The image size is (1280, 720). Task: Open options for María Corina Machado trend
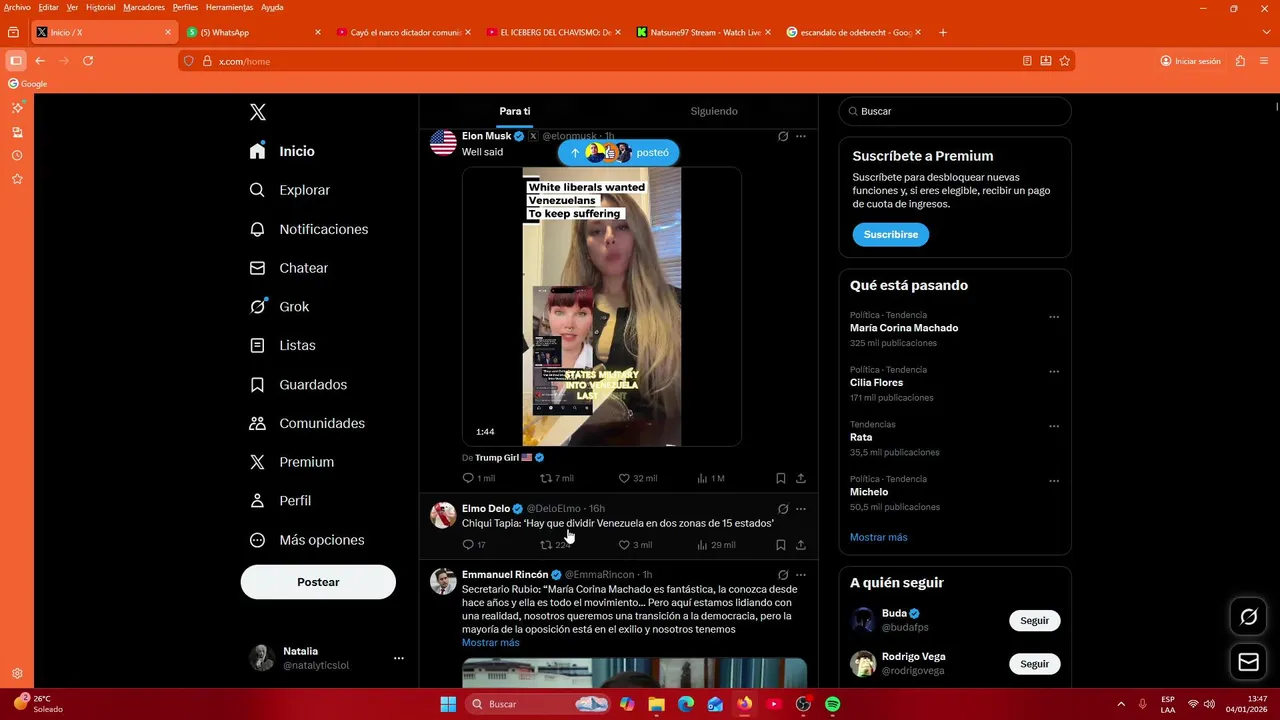(1054, 317)
